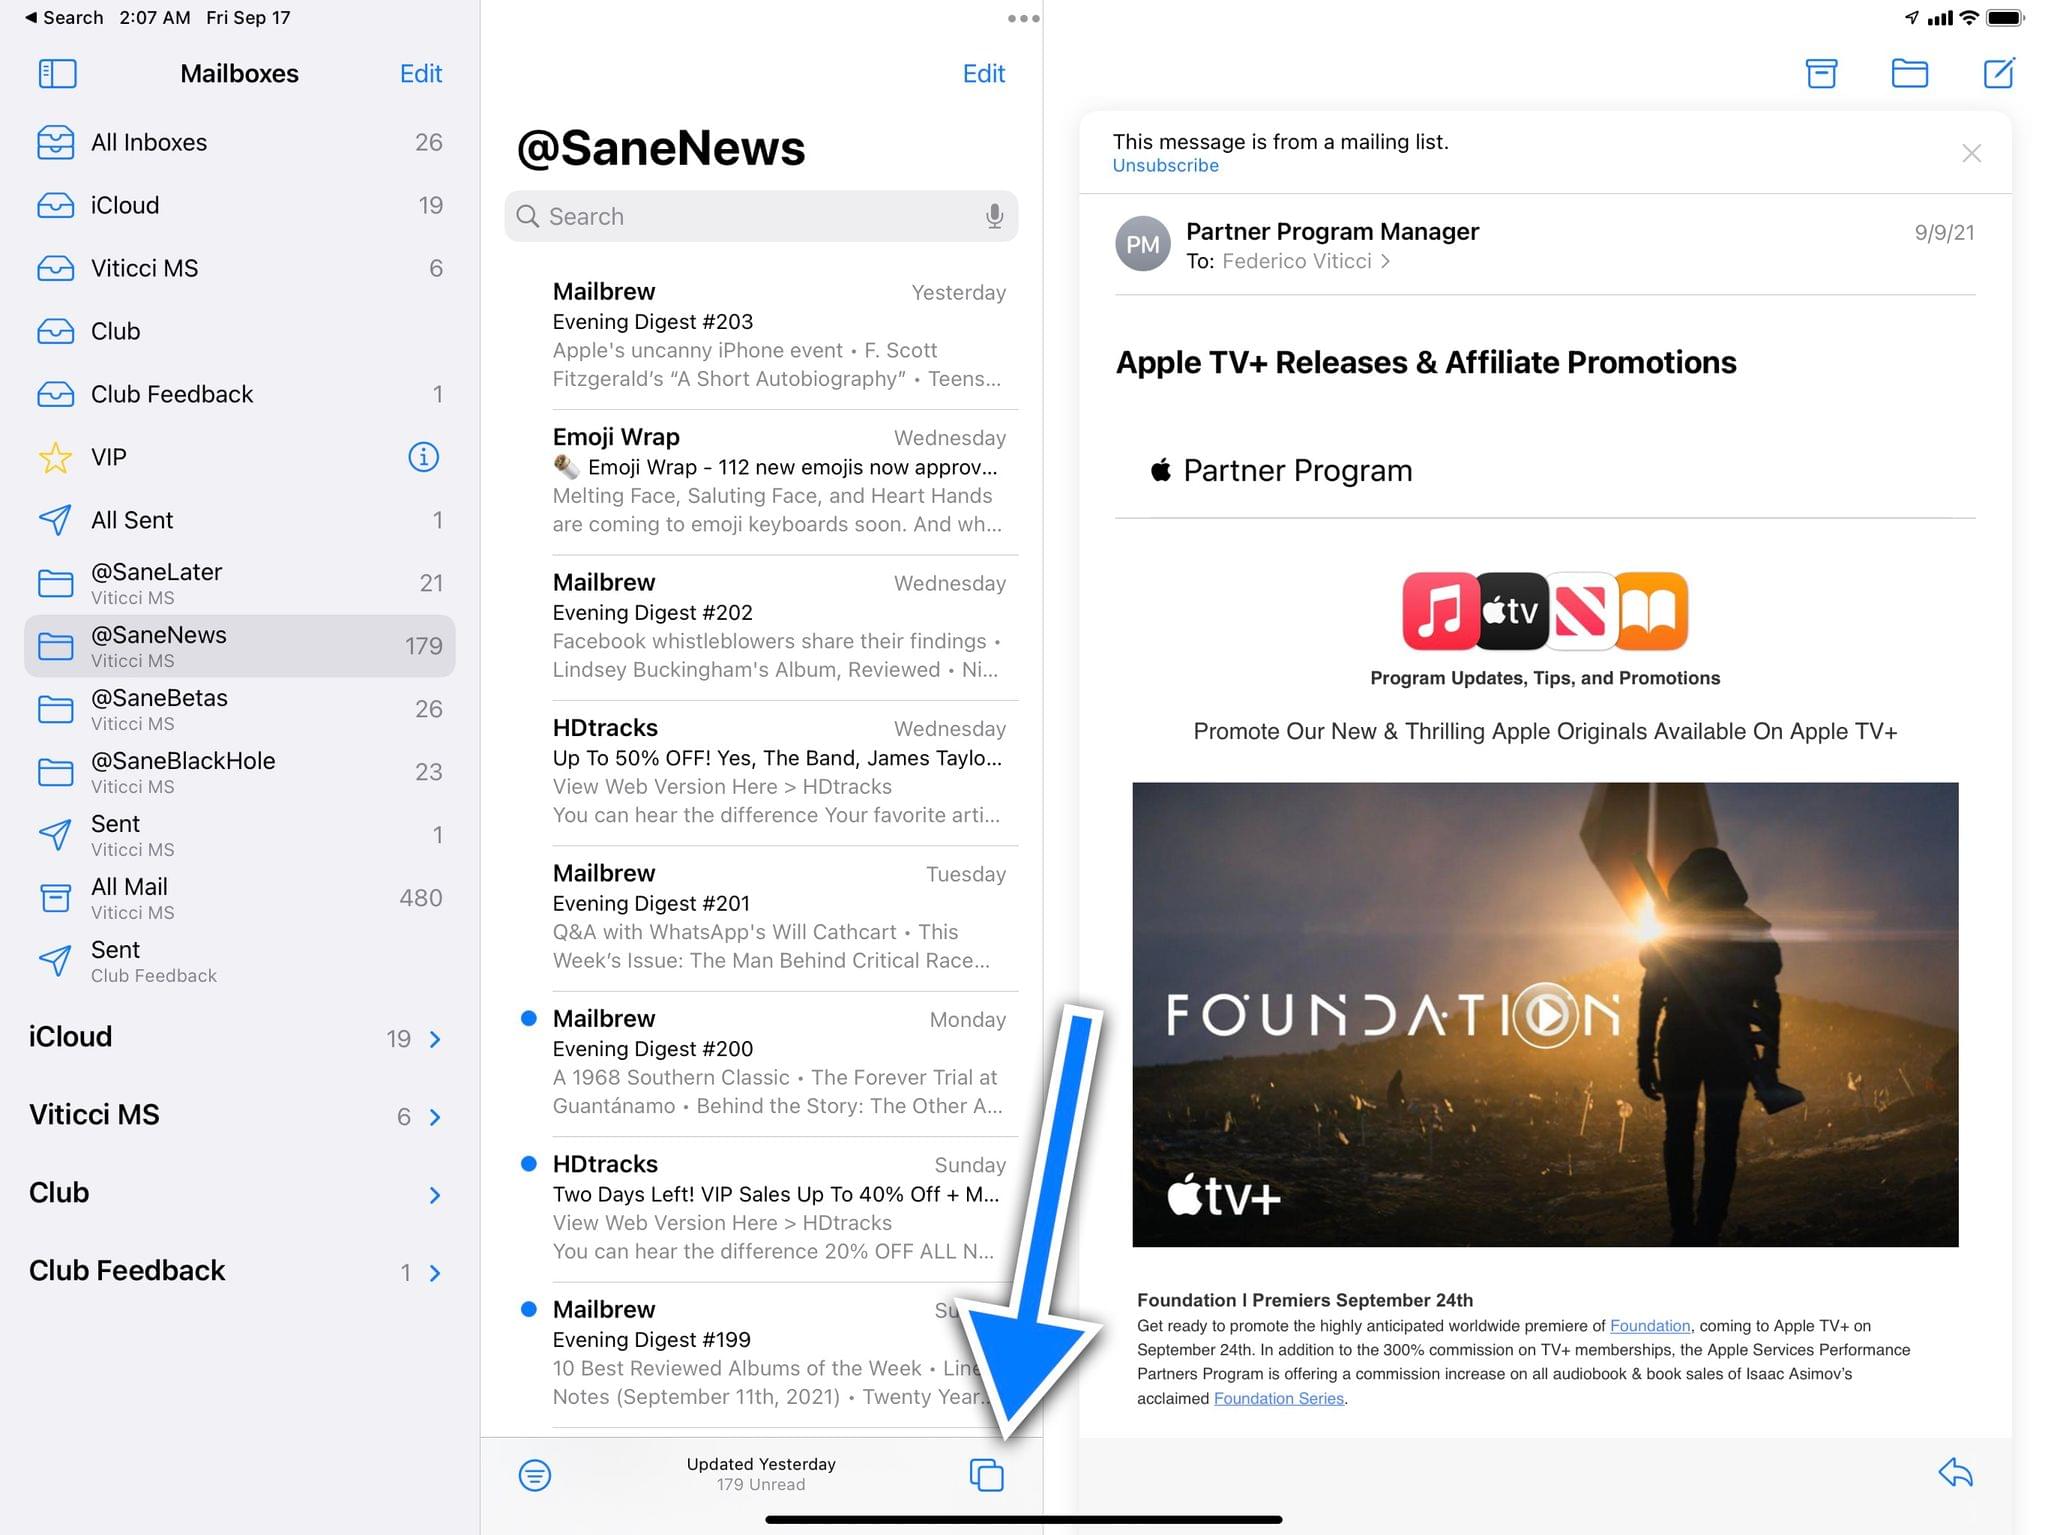The image size is (2048, 1535).
Task: Open the @SaneLater folder
Action: coord(240,583)
